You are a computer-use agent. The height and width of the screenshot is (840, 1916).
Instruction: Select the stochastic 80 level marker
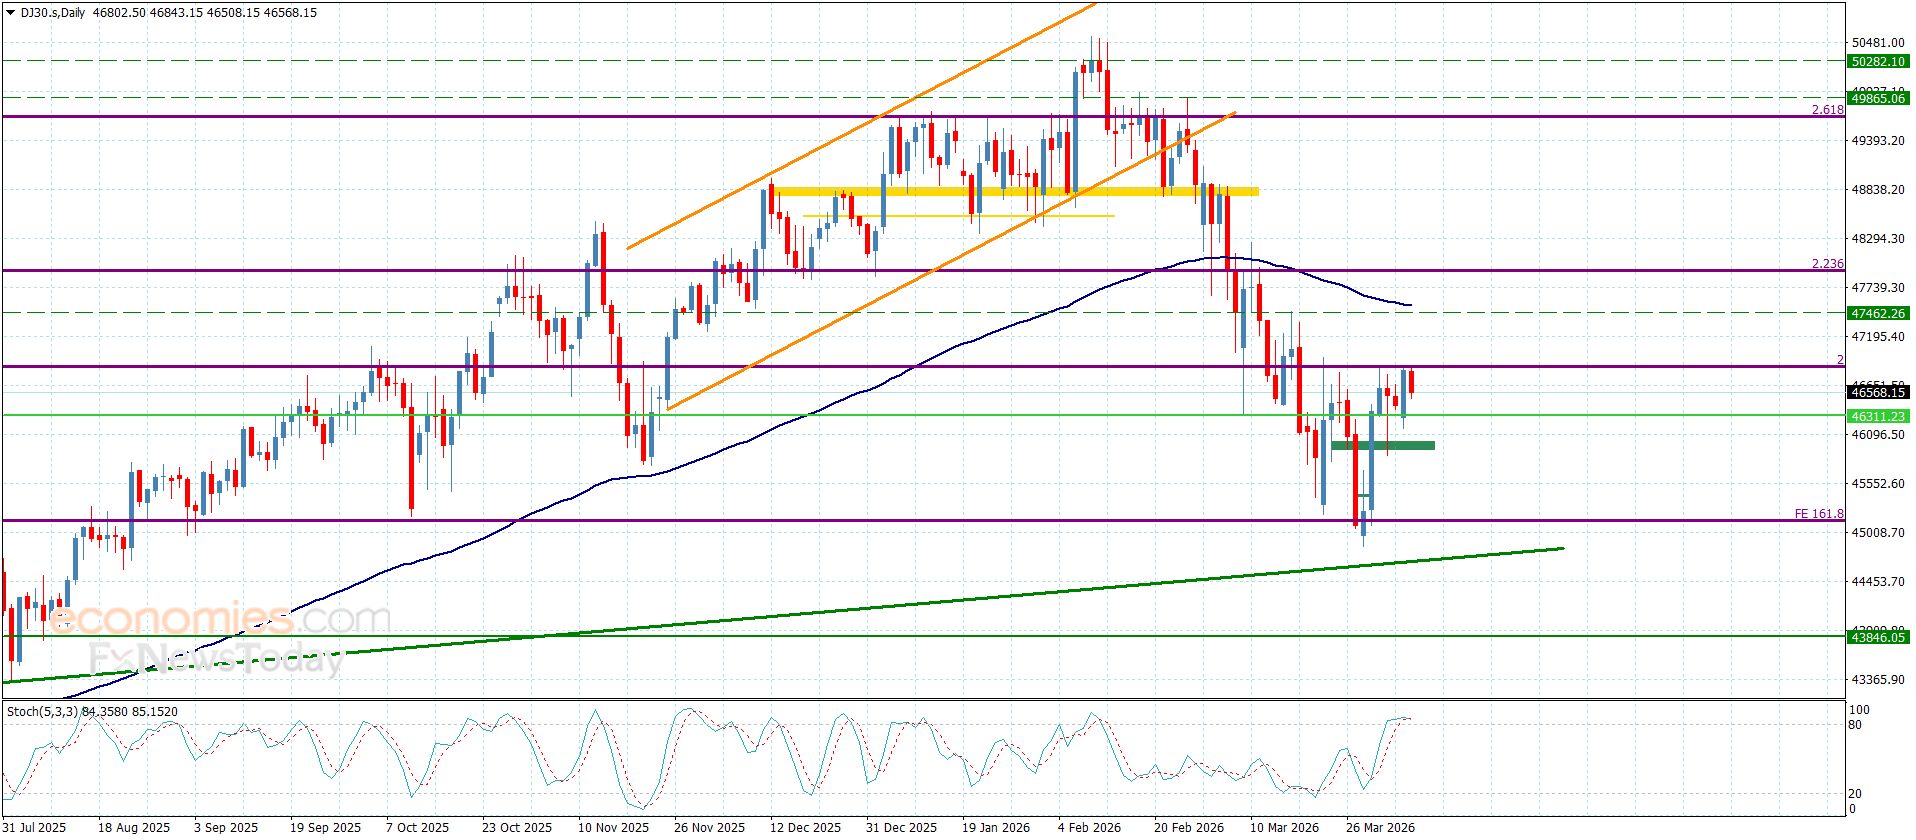[x=1855, y=725]
